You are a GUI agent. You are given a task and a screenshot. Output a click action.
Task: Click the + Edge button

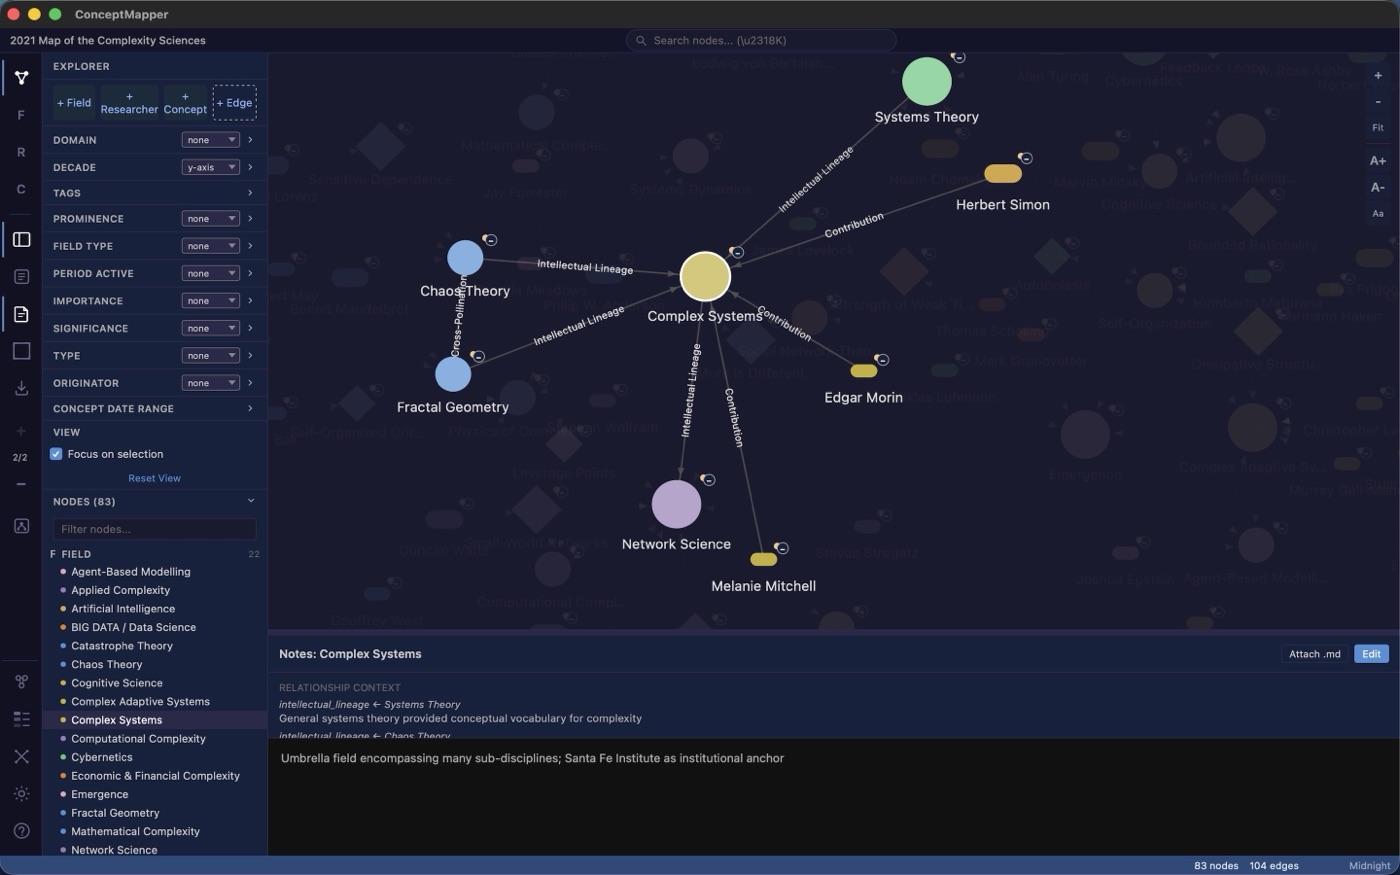pos(234,103)
